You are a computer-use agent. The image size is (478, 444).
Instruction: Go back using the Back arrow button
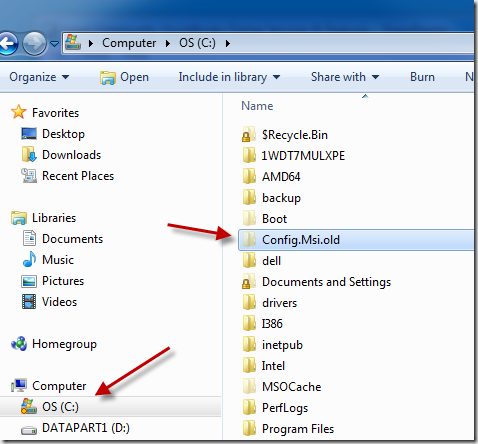pyautogui.click(x=7, y=43)
